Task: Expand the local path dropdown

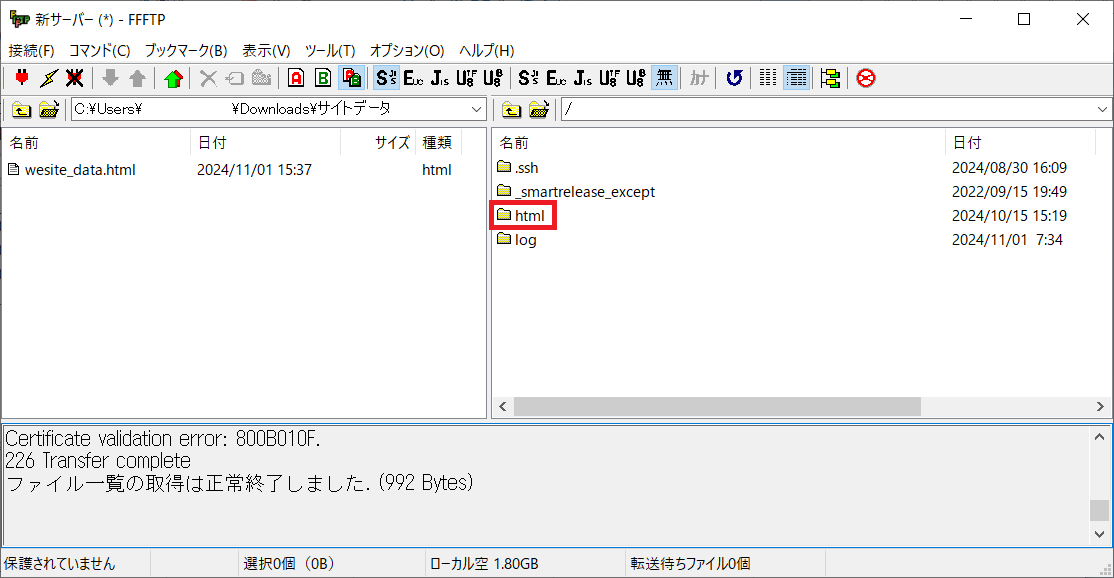Action: point(477,109)
